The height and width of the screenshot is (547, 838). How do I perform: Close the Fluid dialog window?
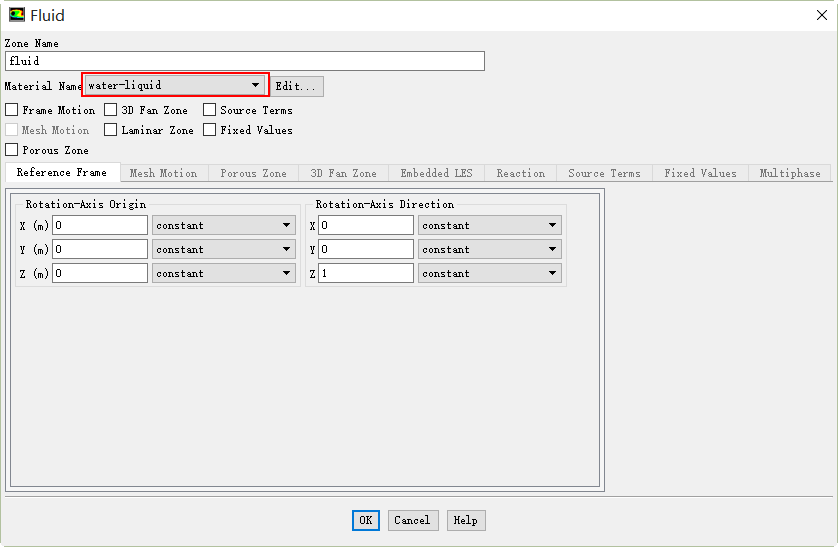821,15
